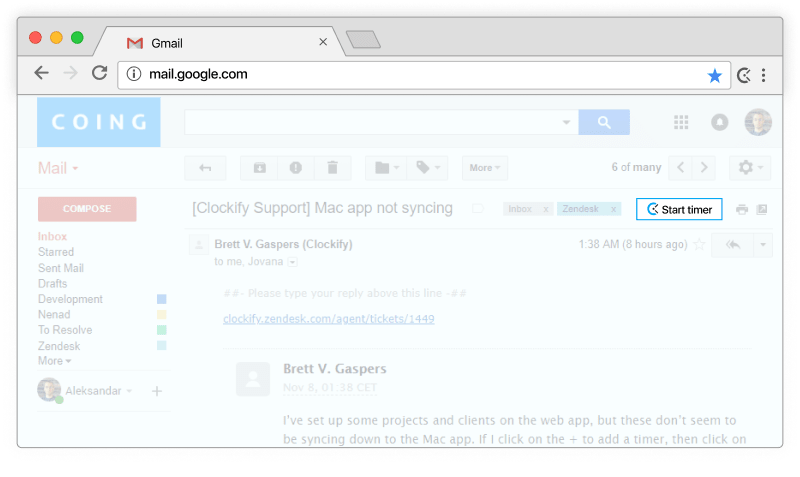This screenshot has height=477, width=800.
Task: Click the yellow Nenad color swatch
Action: click(x=161, y=315)
